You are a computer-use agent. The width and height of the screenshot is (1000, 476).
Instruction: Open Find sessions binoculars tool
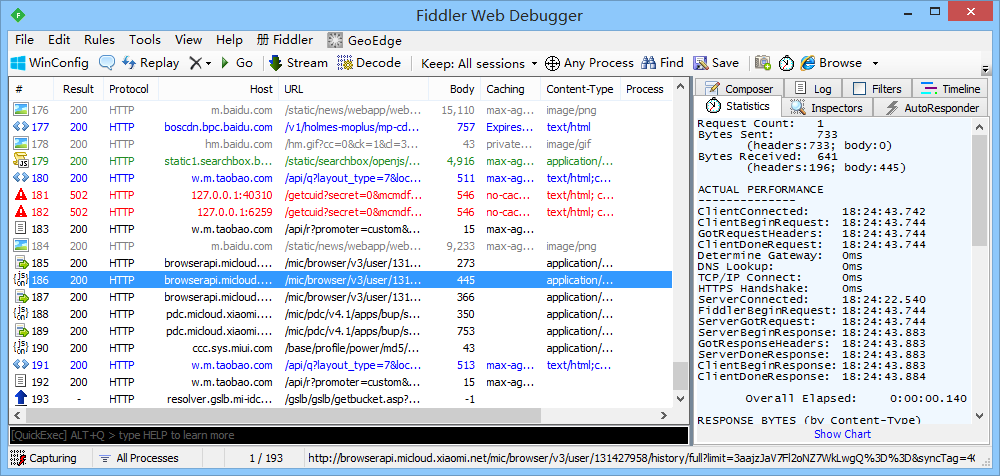(x=662, y=63)
